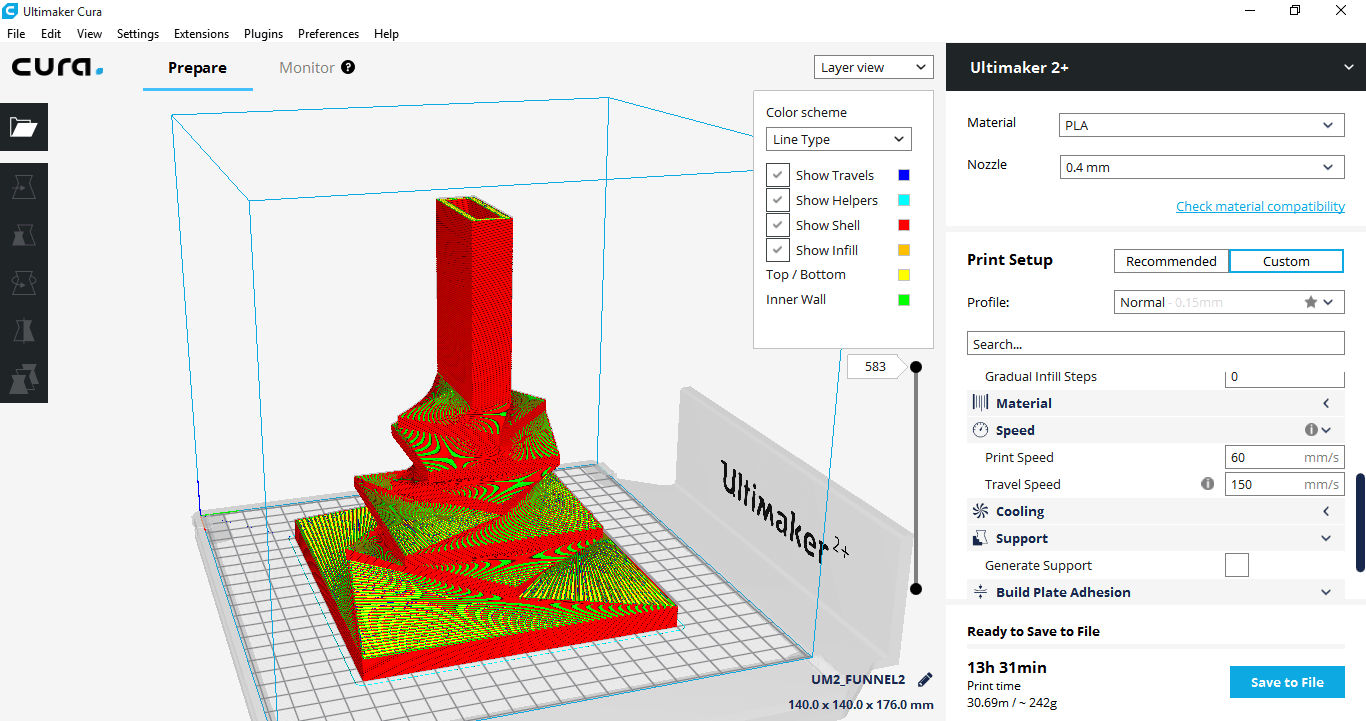
Task: Click the Support section icon
Action: [980, 538]
